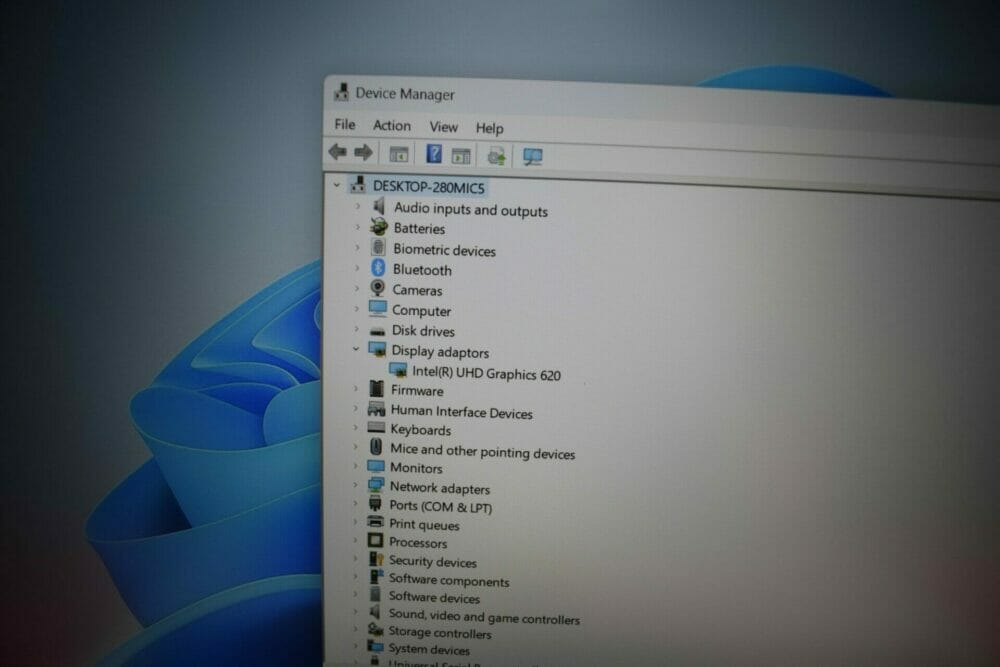
Task: Open the File menu
Action: (345, 124)
